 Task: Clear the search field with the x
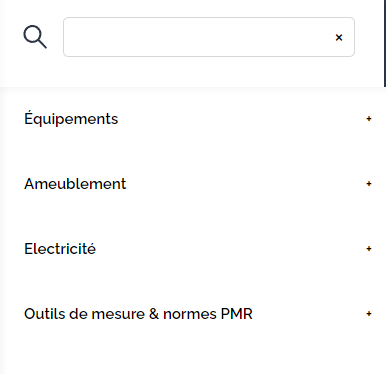point(339,37)
